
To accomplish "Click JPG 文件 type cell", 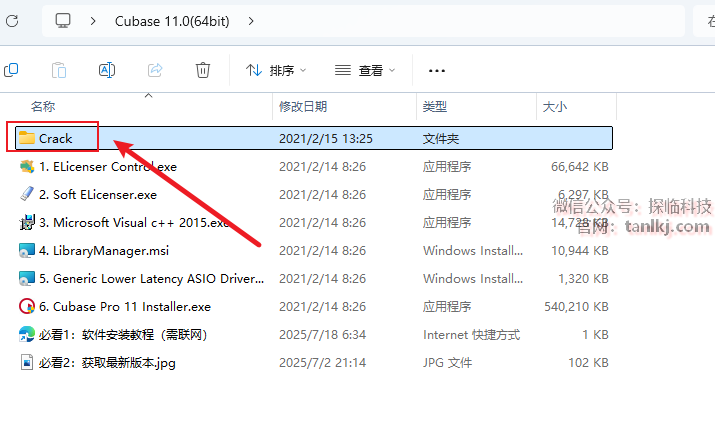I will click(447, 363).
